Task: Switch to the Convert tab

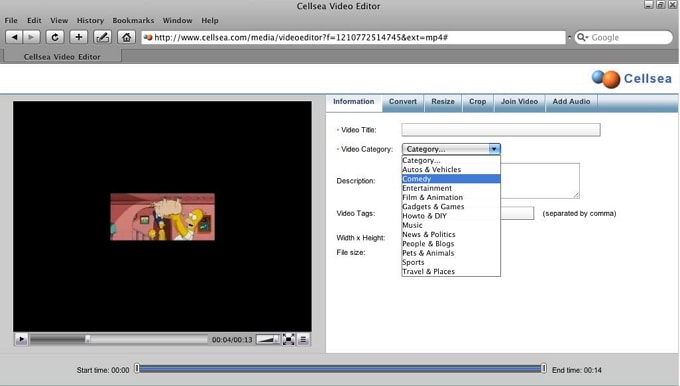Action: click(402, 102)
